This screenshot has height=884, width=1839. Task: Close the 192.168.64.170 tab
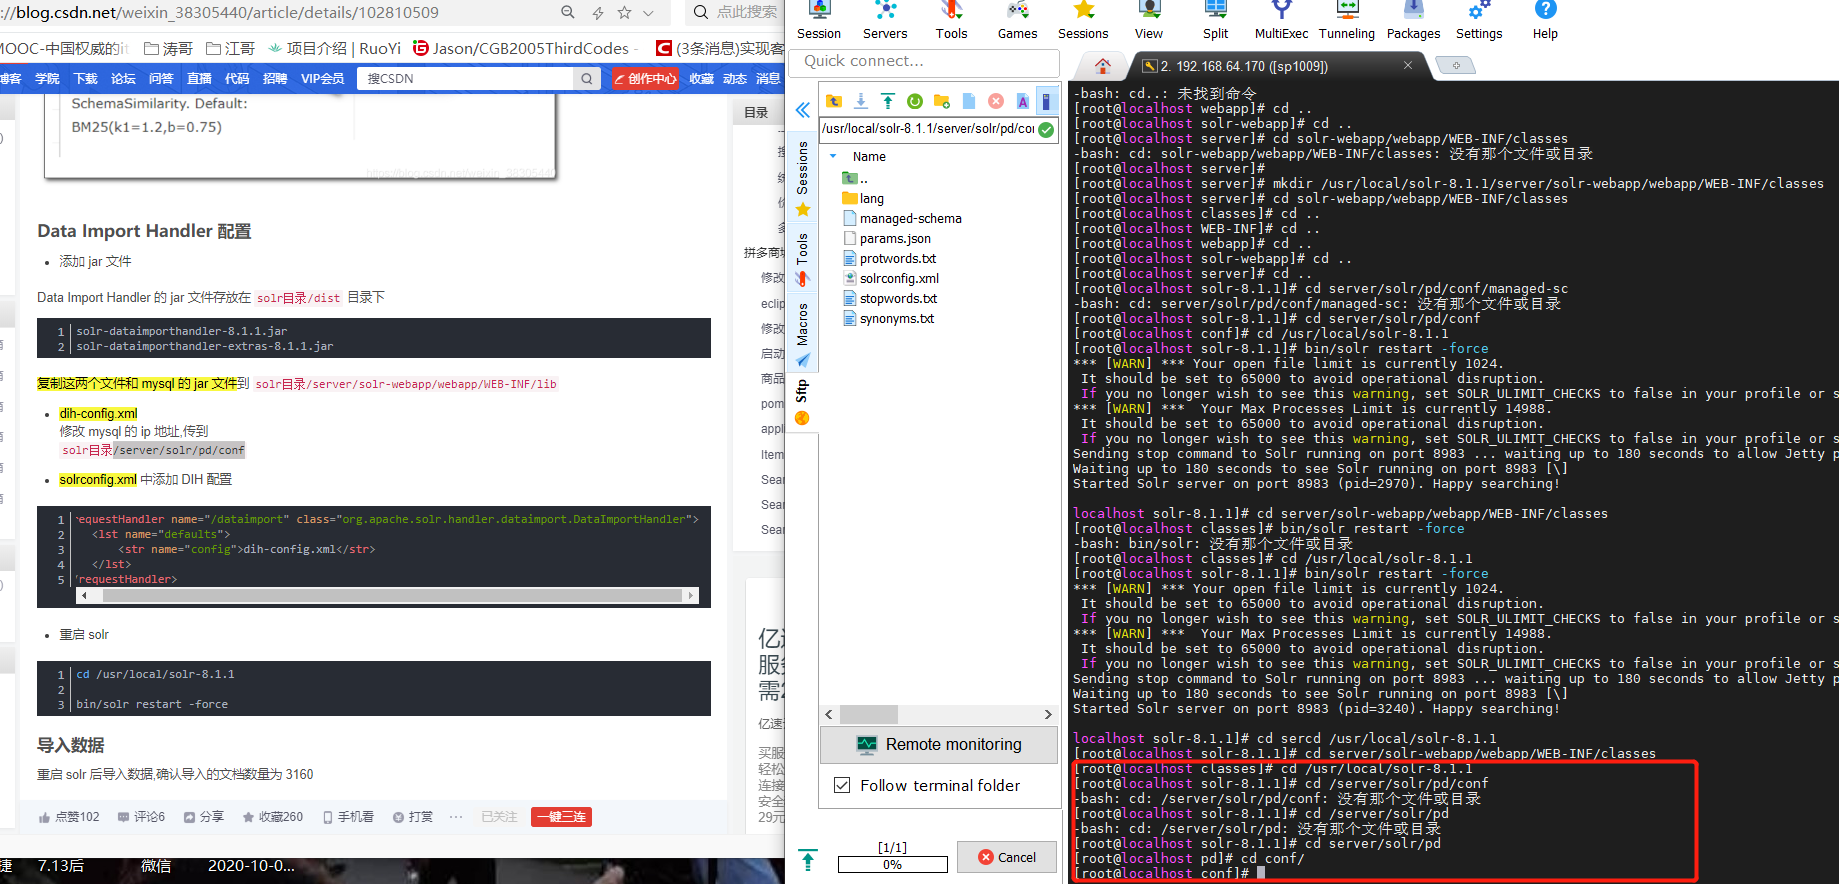coord(1408,65)
